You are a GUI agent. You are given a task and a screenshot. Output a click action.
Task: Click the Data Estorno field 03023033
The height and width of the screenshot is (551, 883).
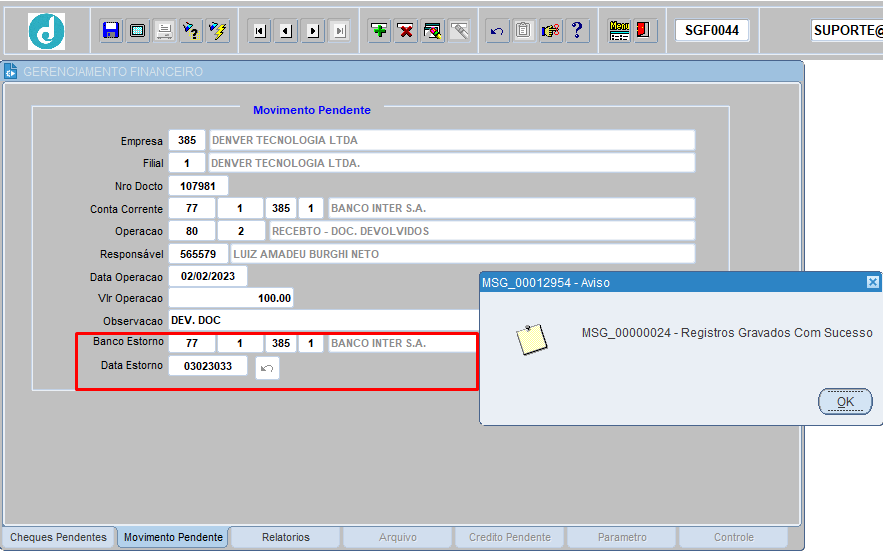(x=208, y=366)
